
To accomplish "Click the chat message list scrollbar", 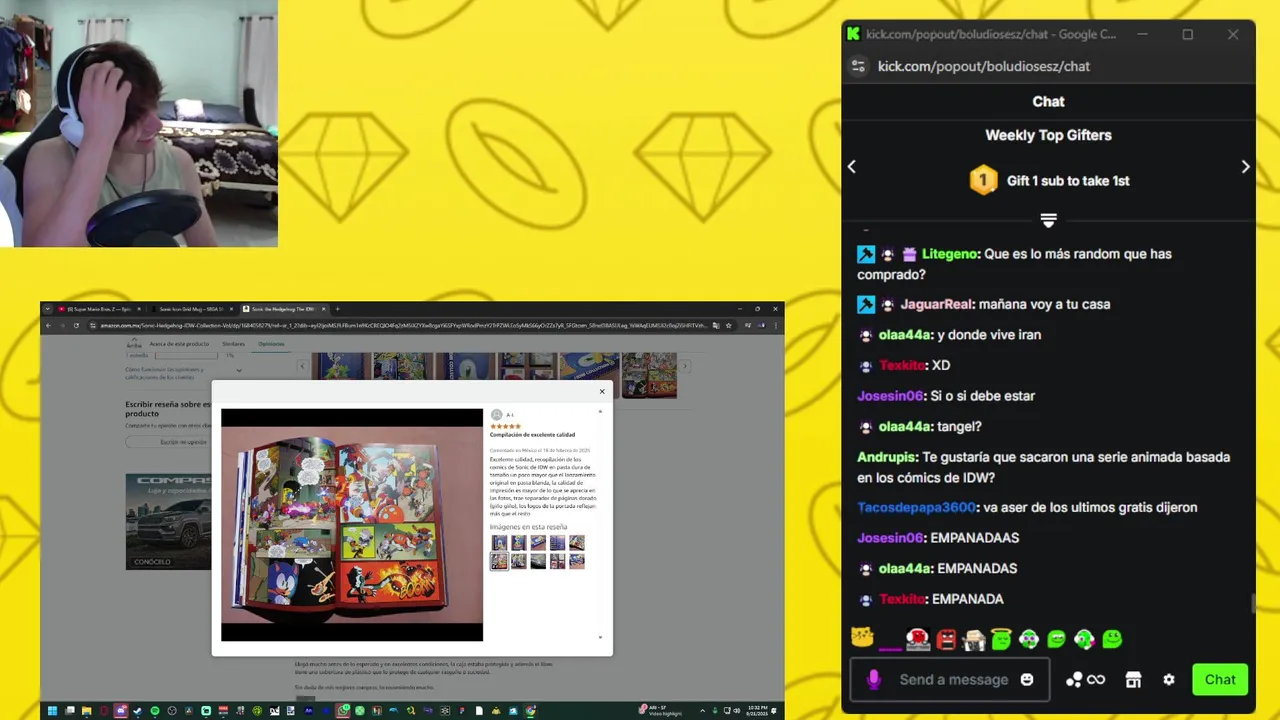I will (1251, 604).
